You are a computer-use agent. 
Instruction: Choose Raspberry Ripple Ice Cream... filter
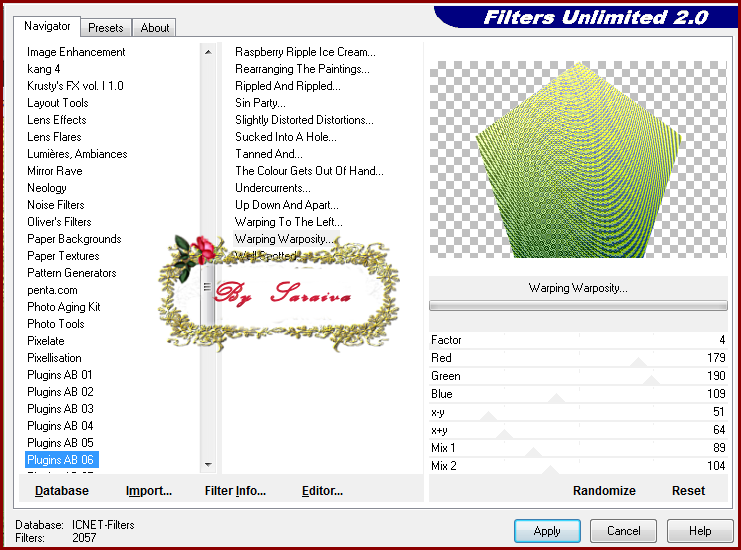pos(305,52)
